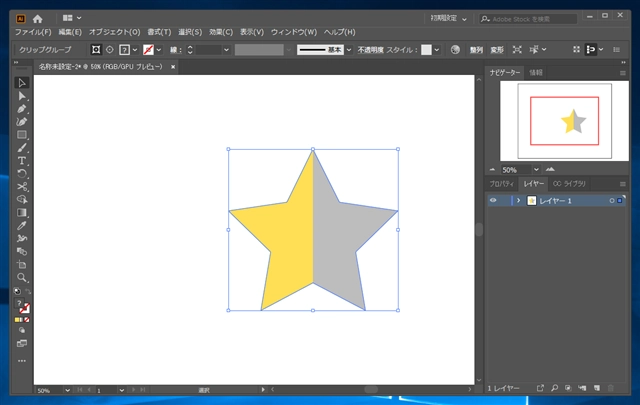This screenshot has width=640, height=405.
Task: Open the ウィンドウ(W) menu
Action: point(294,32)
